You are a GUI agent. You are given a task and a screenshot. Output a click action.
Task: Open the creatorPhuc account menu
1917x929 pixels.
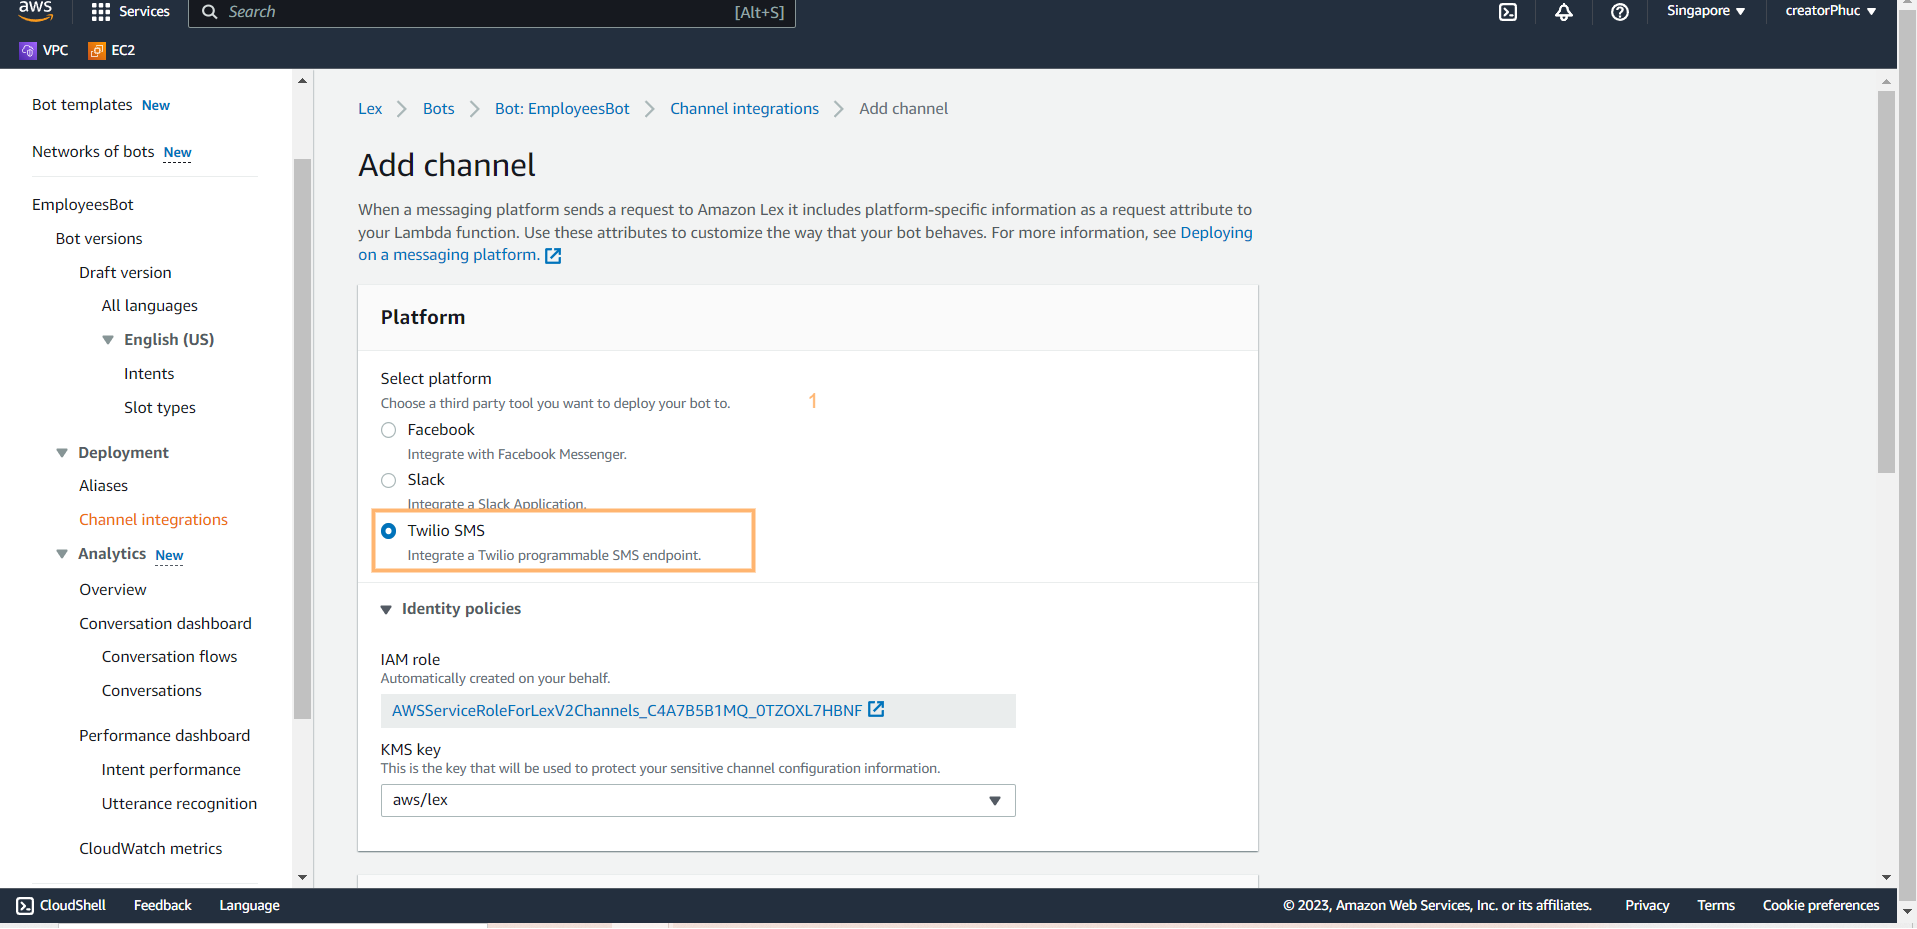(x=1831, y=11)
